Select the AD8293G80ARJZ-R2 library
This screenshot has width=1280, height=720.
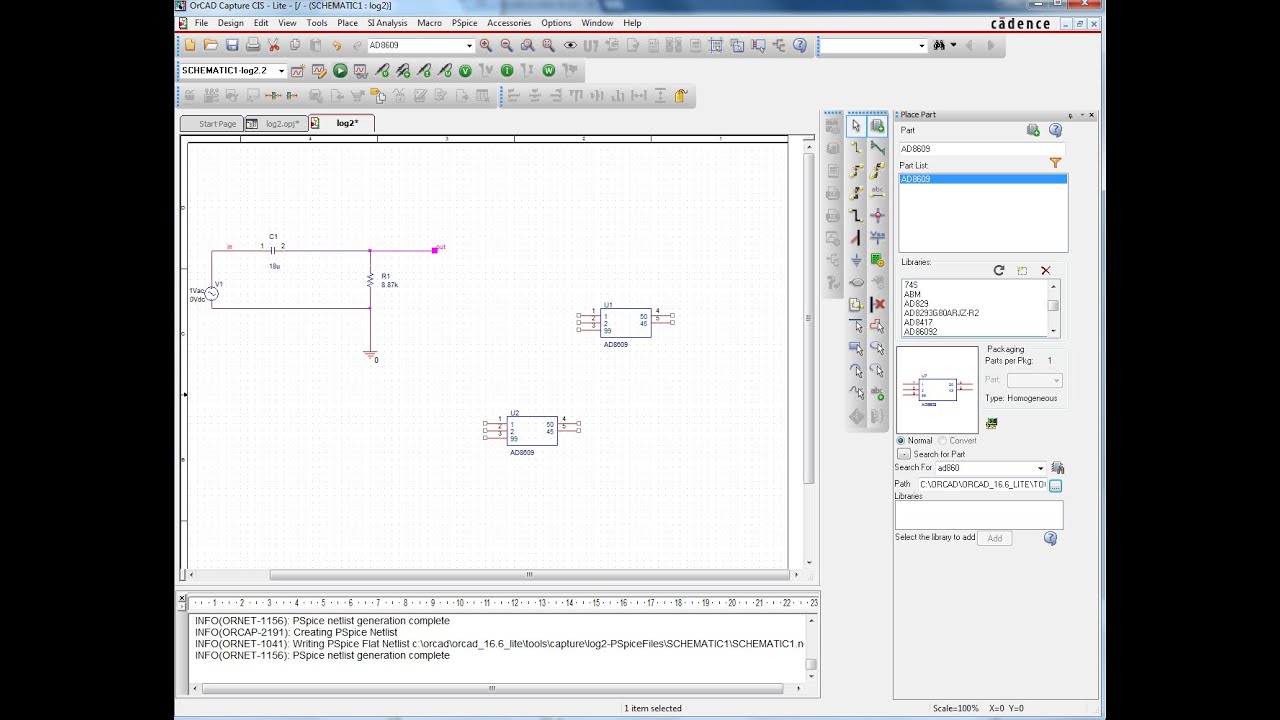(941, 313)
